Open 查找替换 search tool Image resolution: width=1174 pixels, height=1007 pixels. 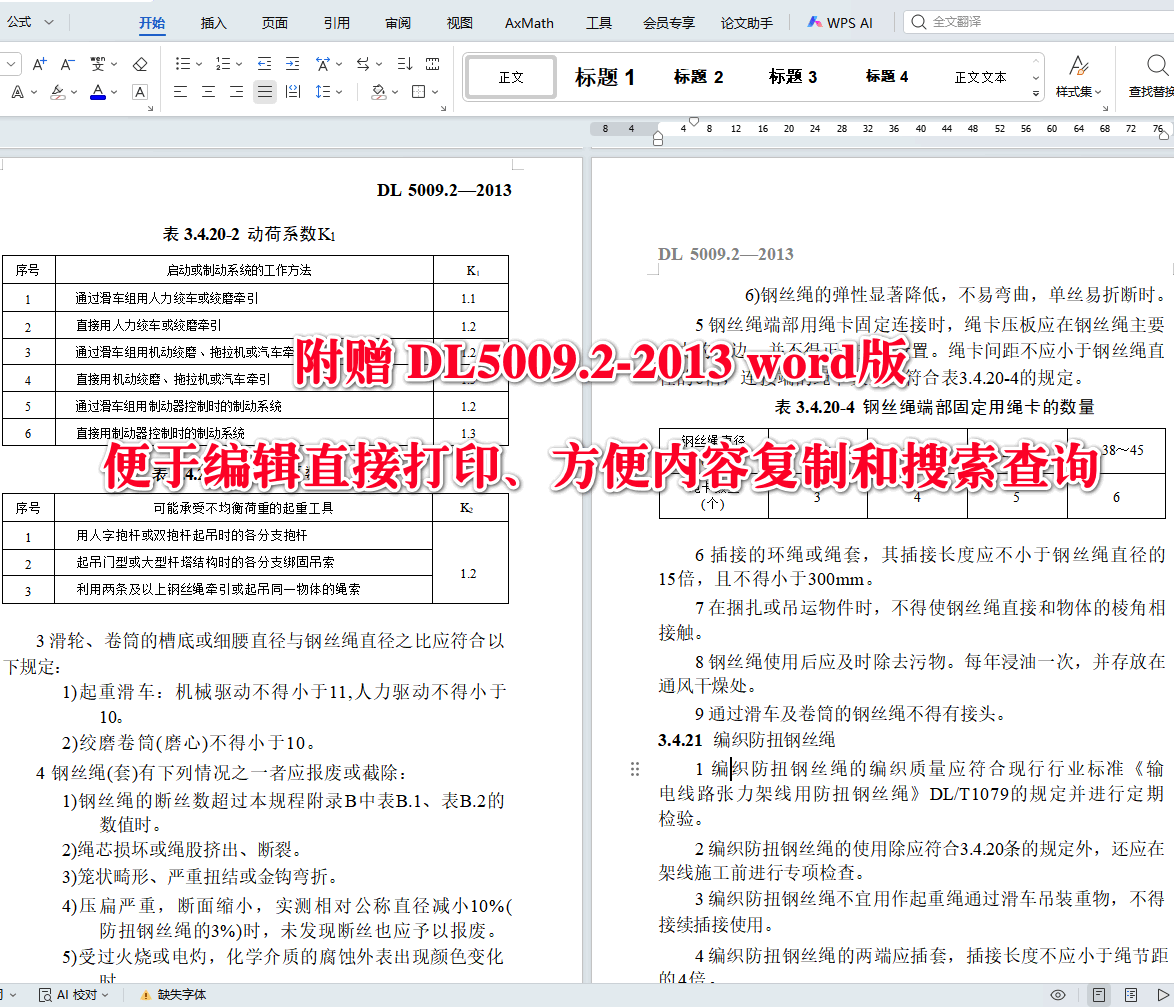1153,76
